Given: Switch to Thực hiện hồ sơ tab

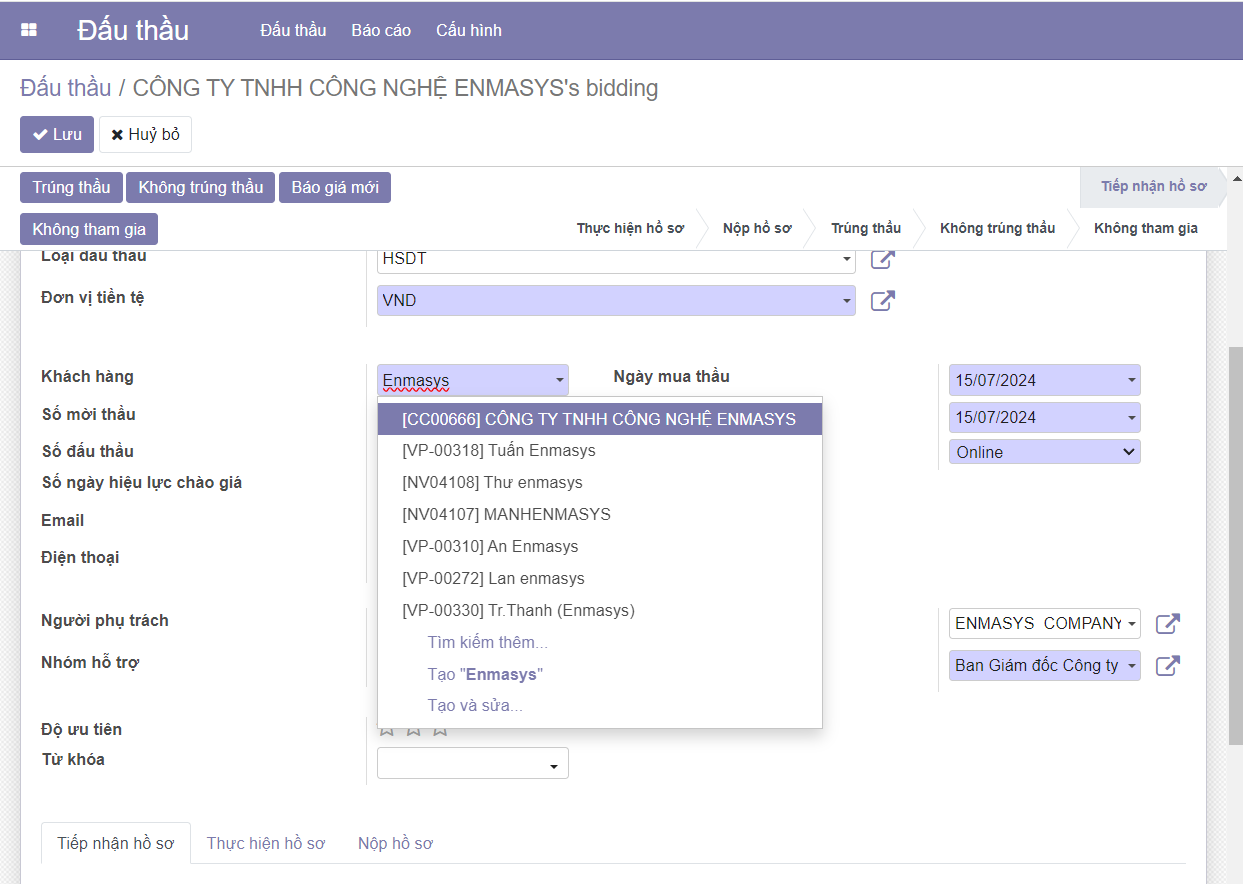Looking at the screenshot, I should pos(265,843).
